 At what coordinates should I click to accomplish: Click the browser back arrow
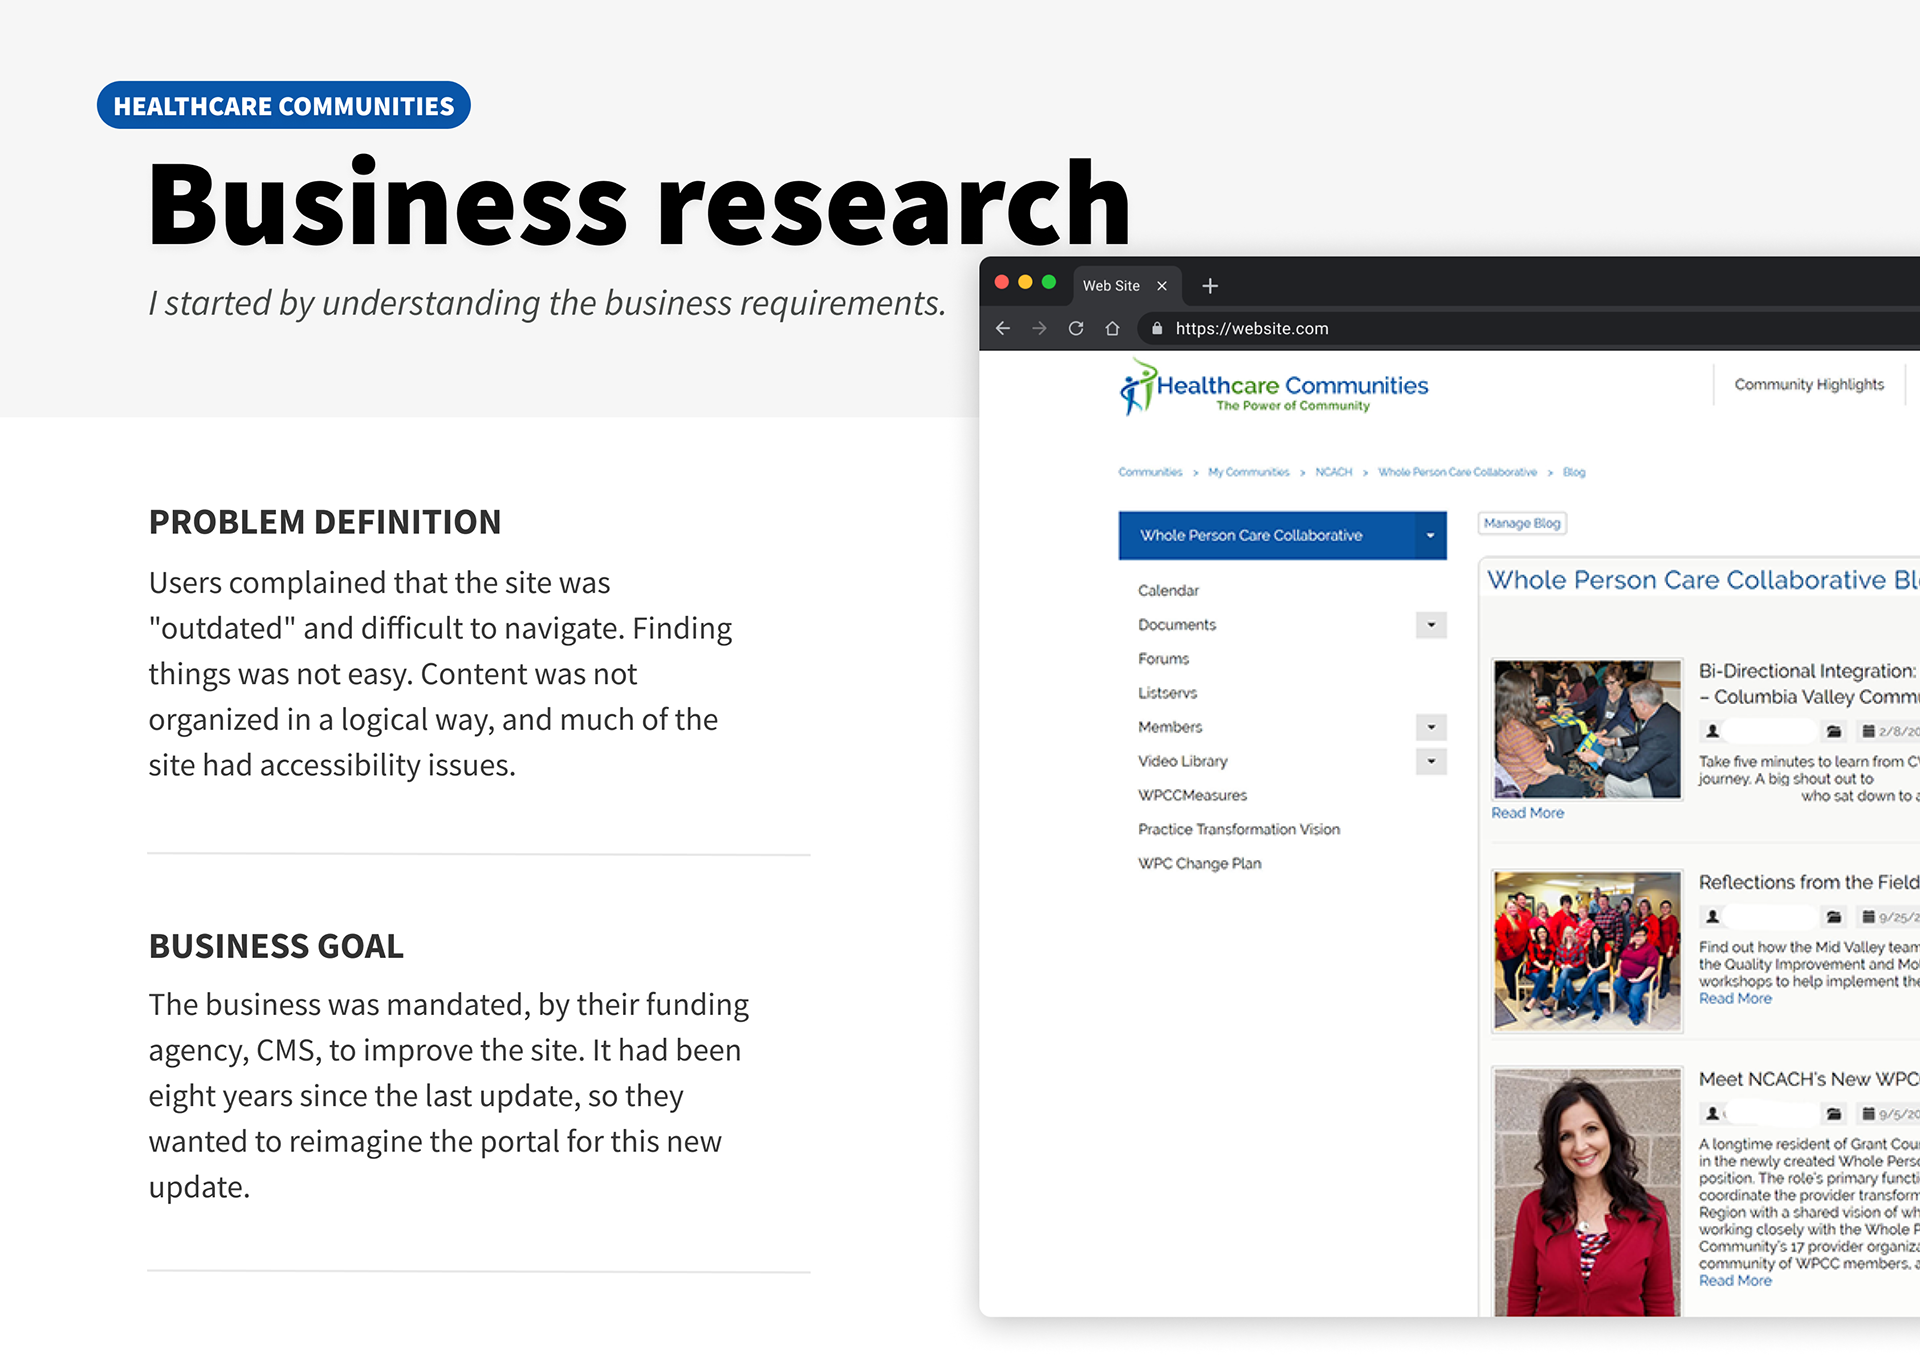pos(1003,328)
